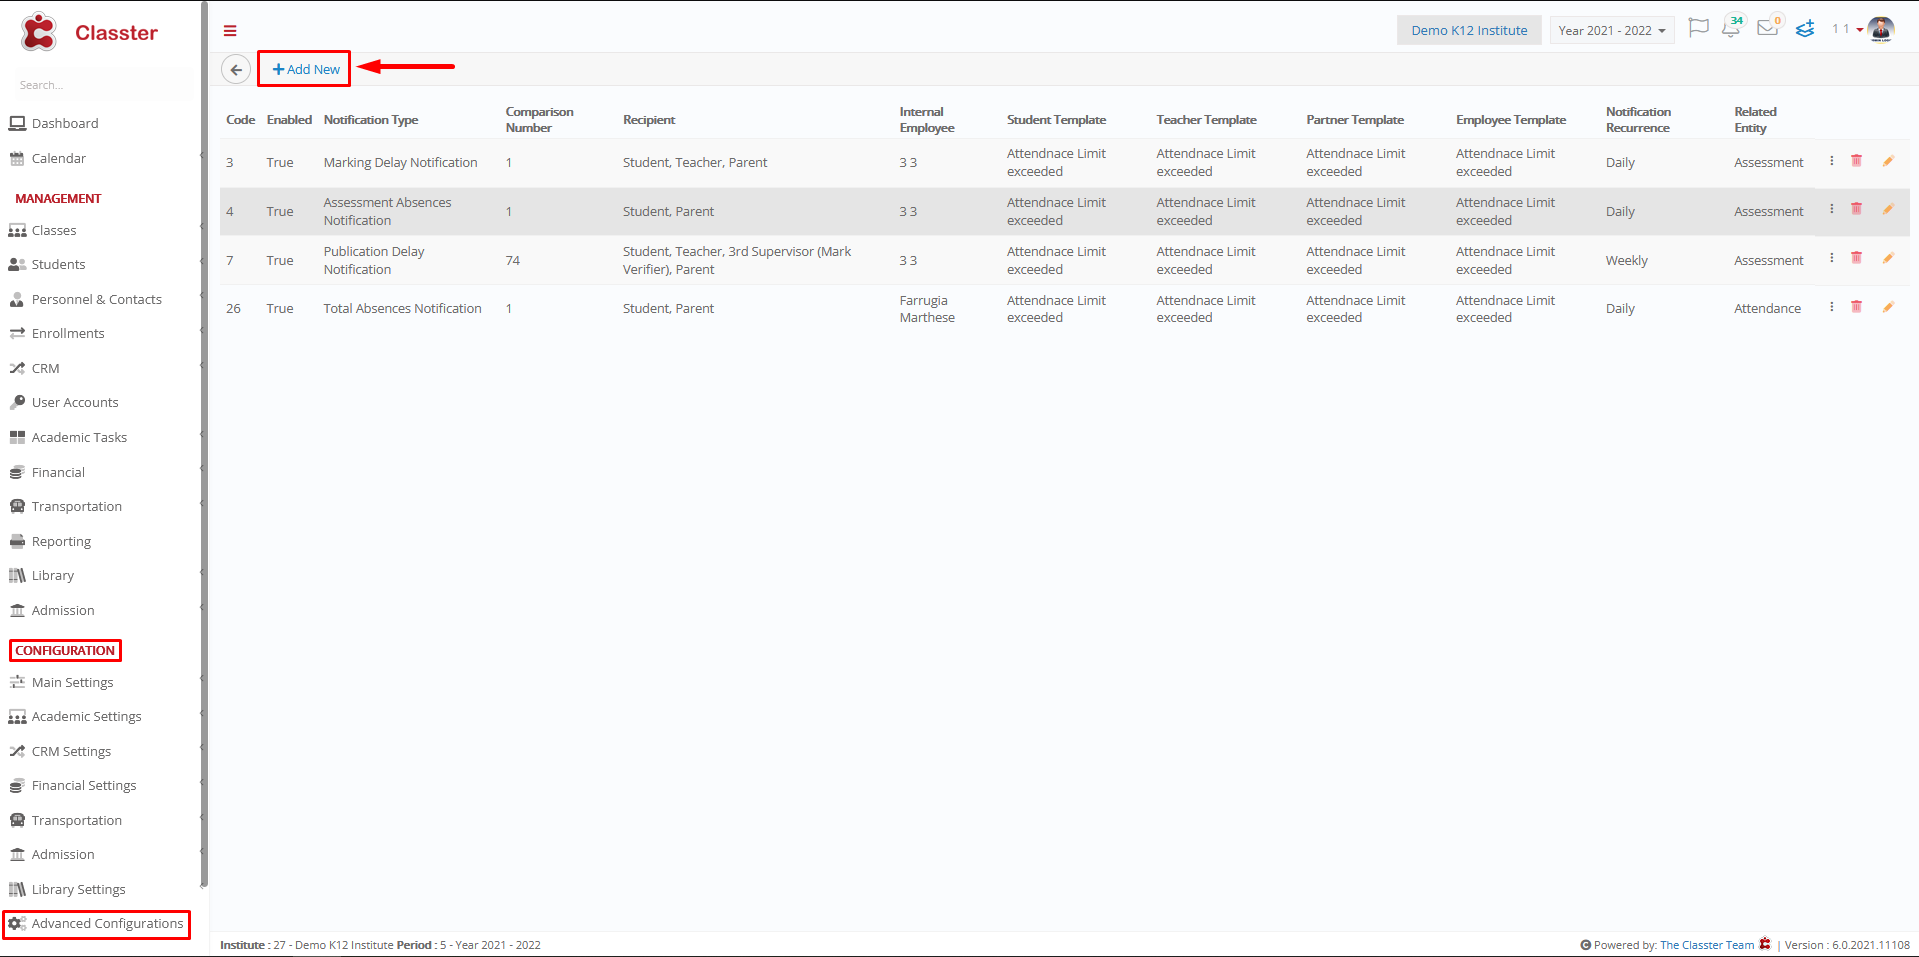Click the Add New button

[305, 69]
